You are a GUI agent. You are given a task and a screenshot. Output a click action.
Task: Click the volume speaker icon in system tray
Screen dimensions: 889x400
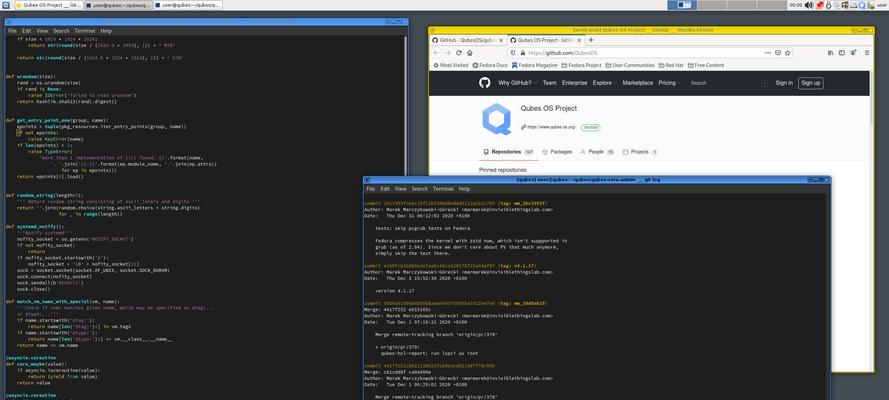tap(810, 5)
